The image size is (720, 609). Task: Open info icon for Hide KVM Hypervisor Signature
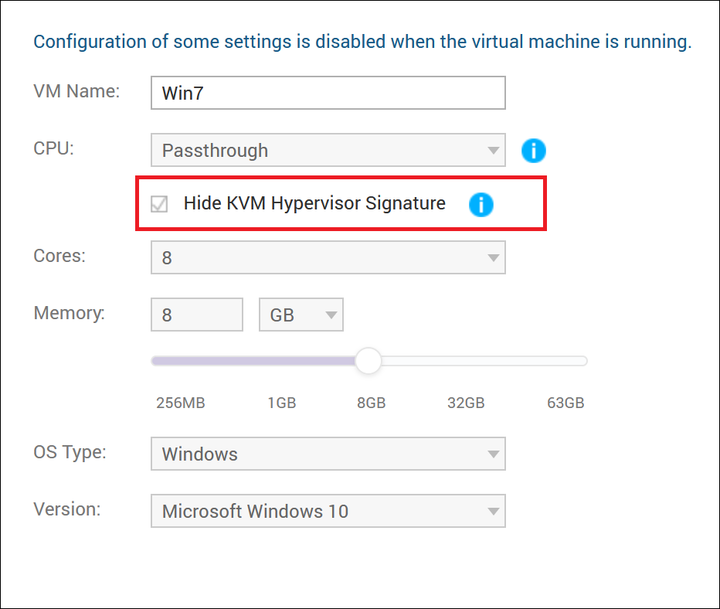[481, 204]
